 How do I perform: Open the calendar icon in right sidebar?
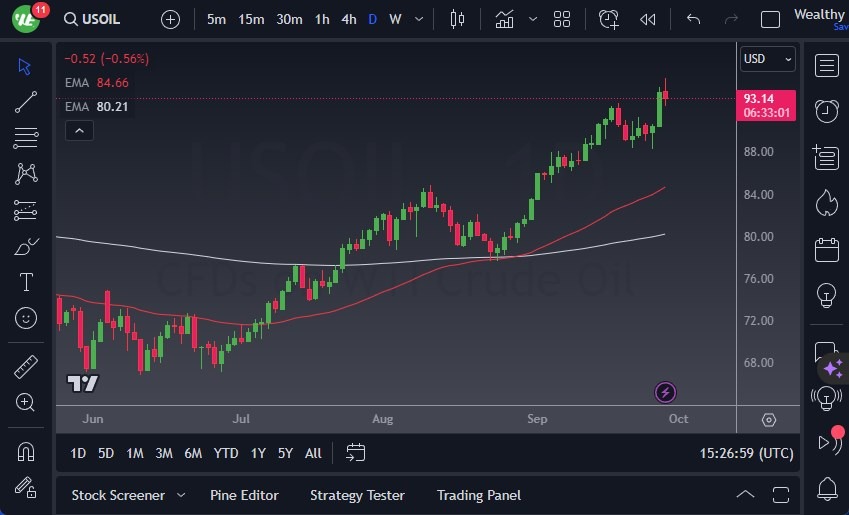[x=826, y=249]
